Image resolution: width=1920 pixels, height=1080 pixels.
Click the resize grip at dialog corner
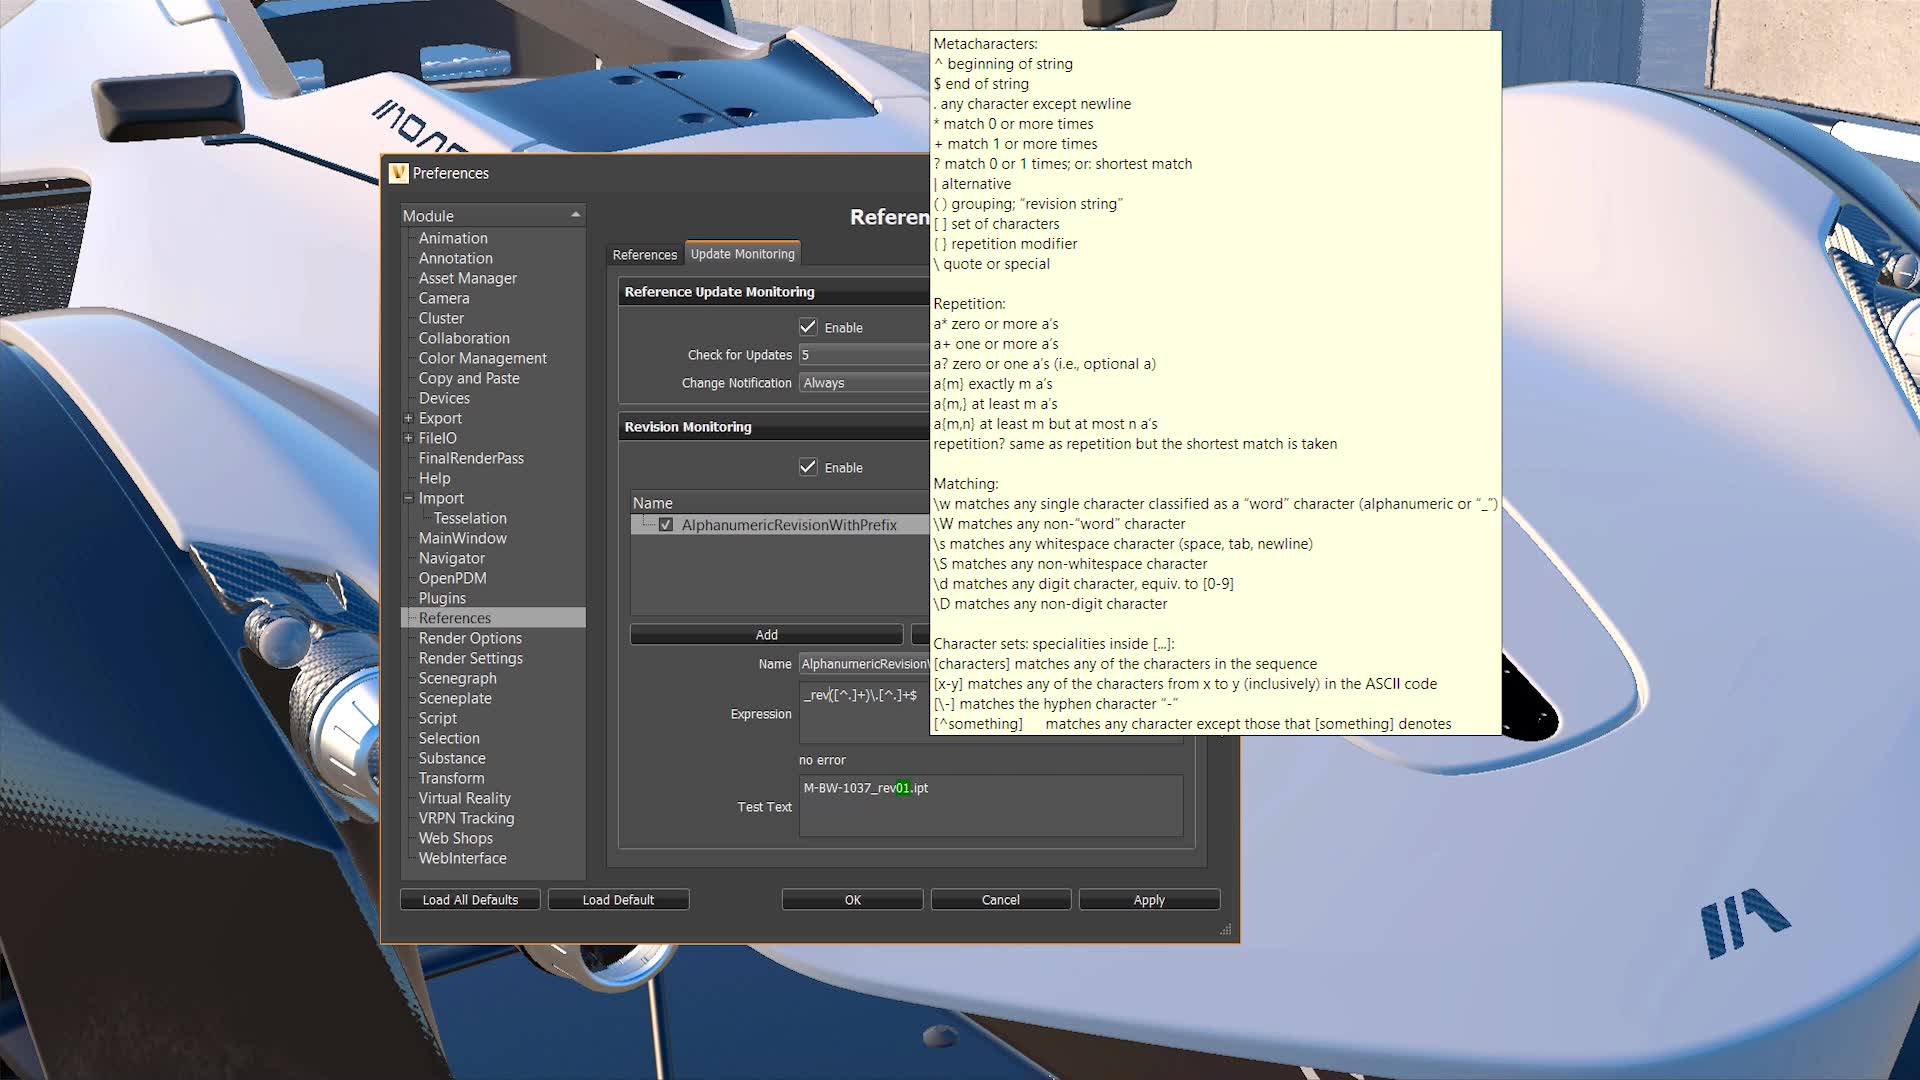click(x=1225, y=930)
